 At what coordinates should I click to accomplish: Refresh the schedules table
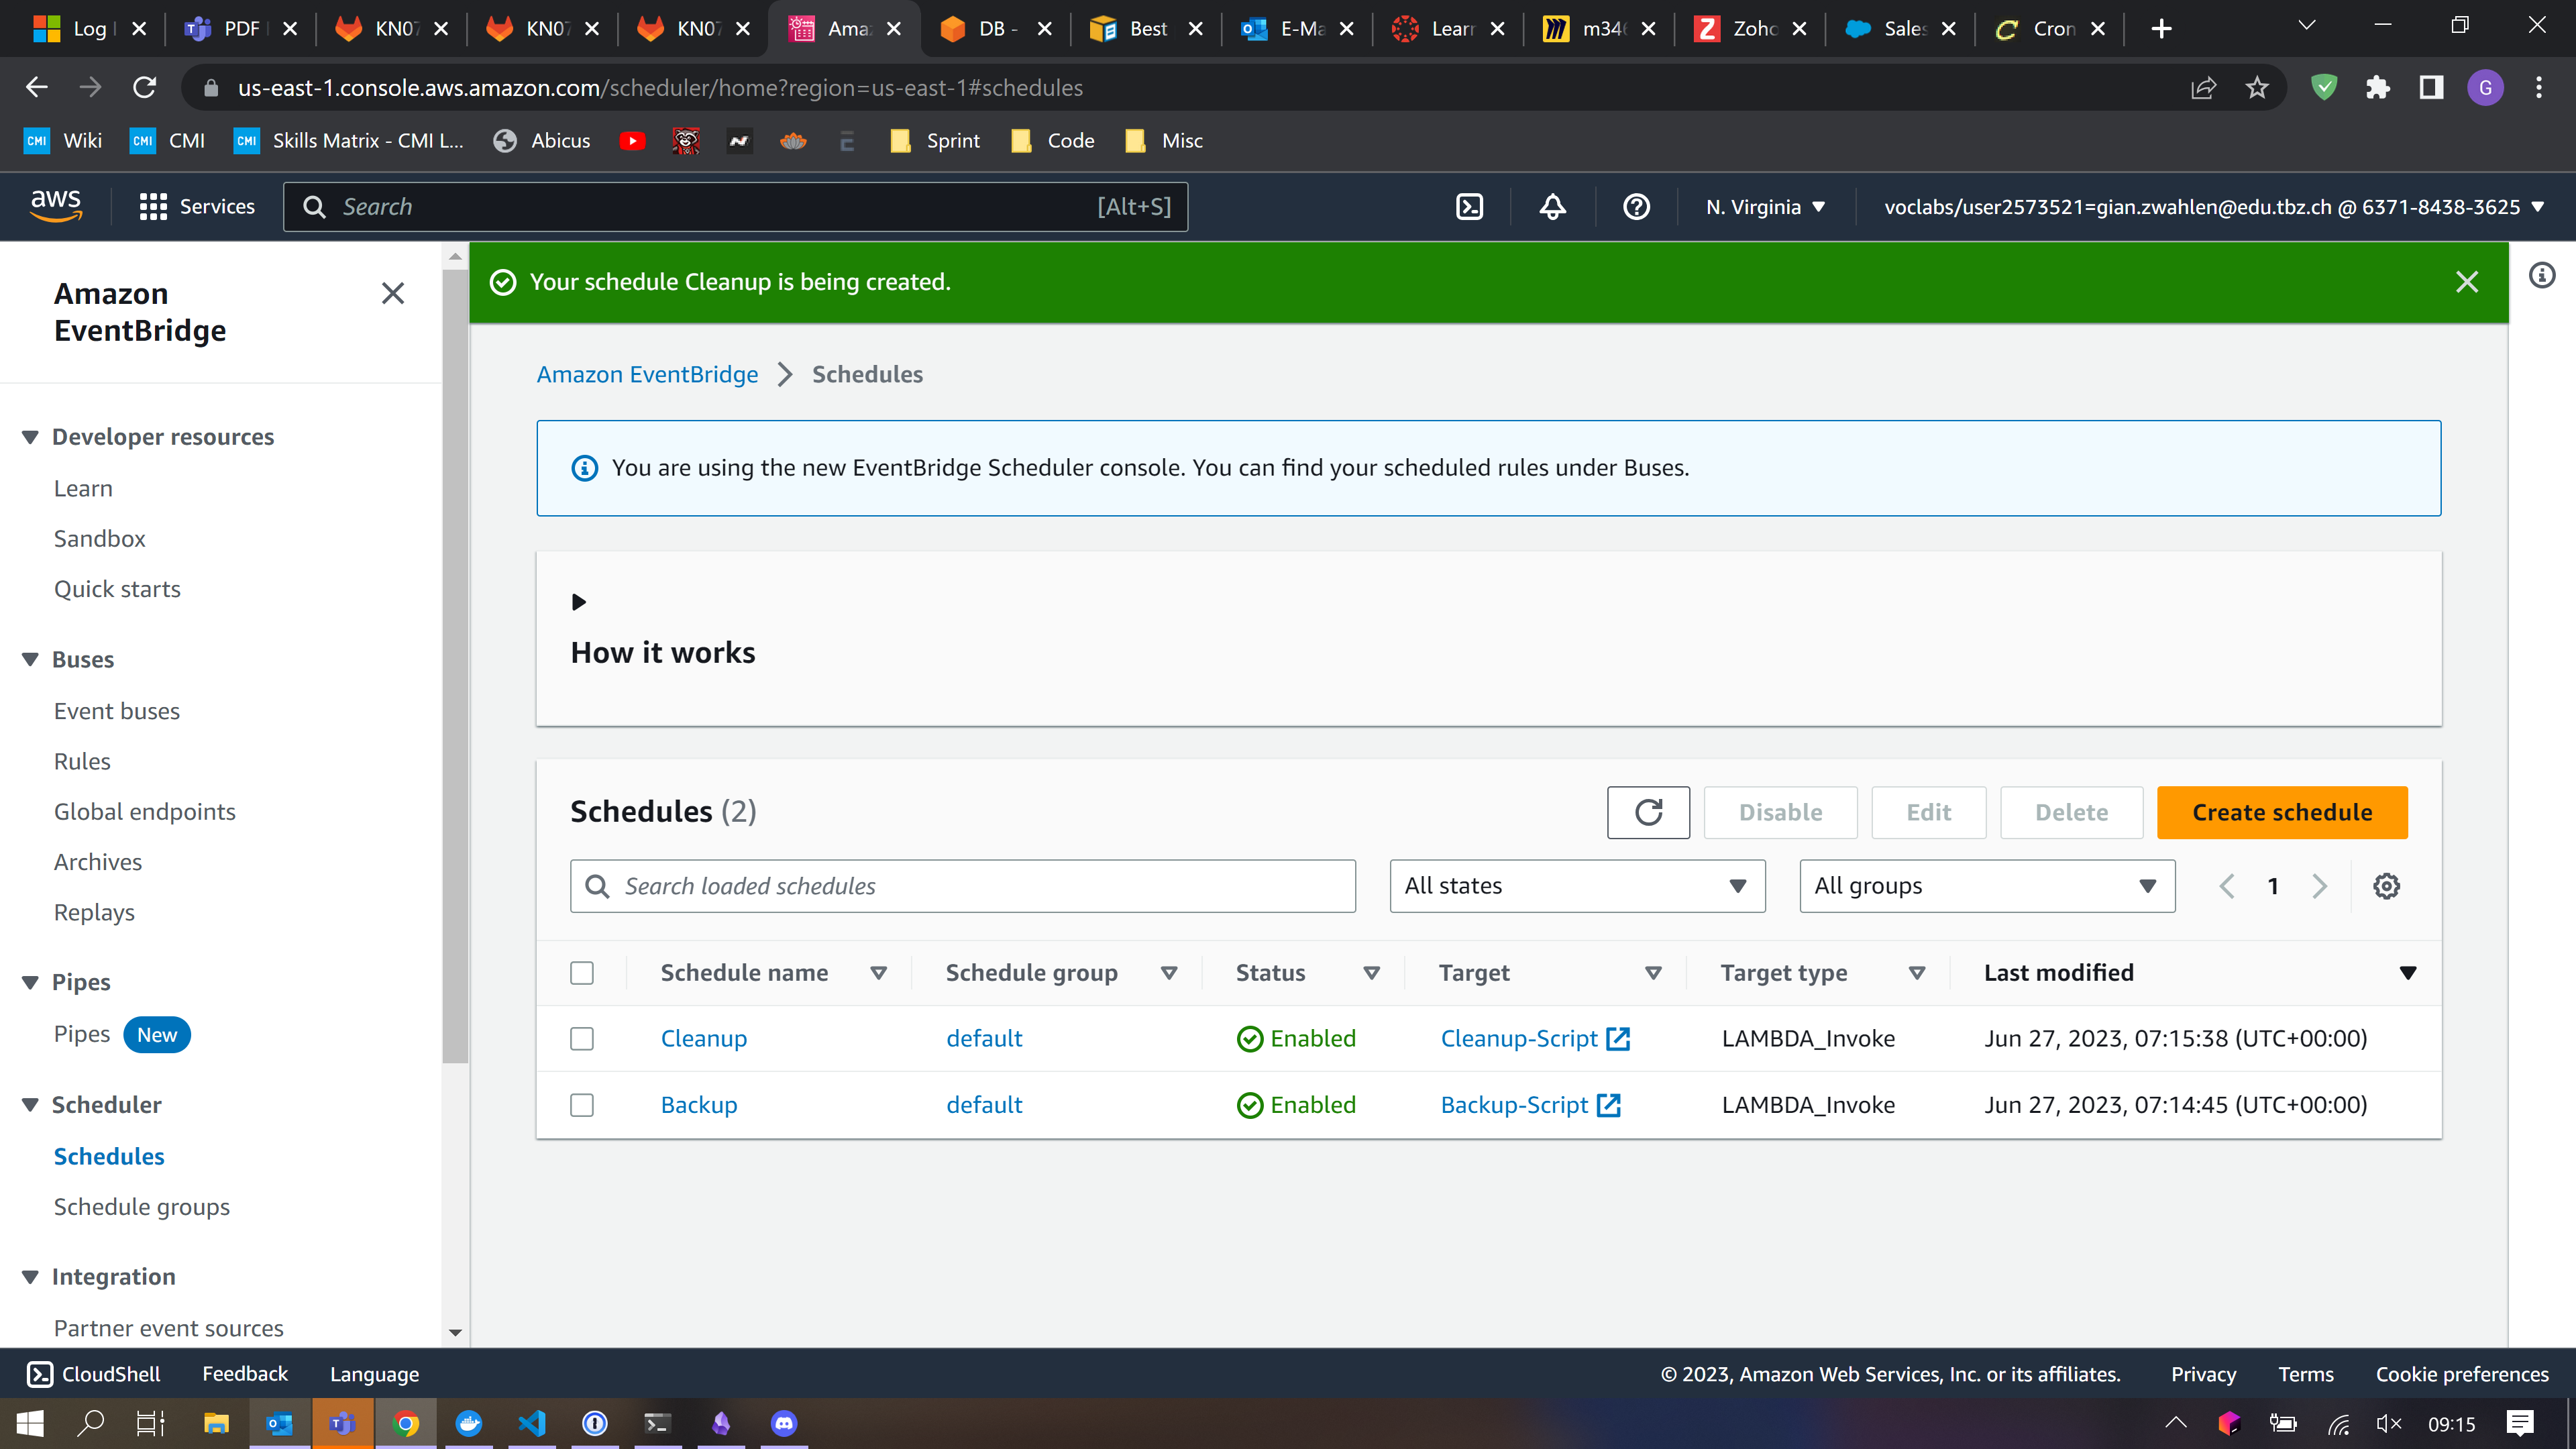1648,812
